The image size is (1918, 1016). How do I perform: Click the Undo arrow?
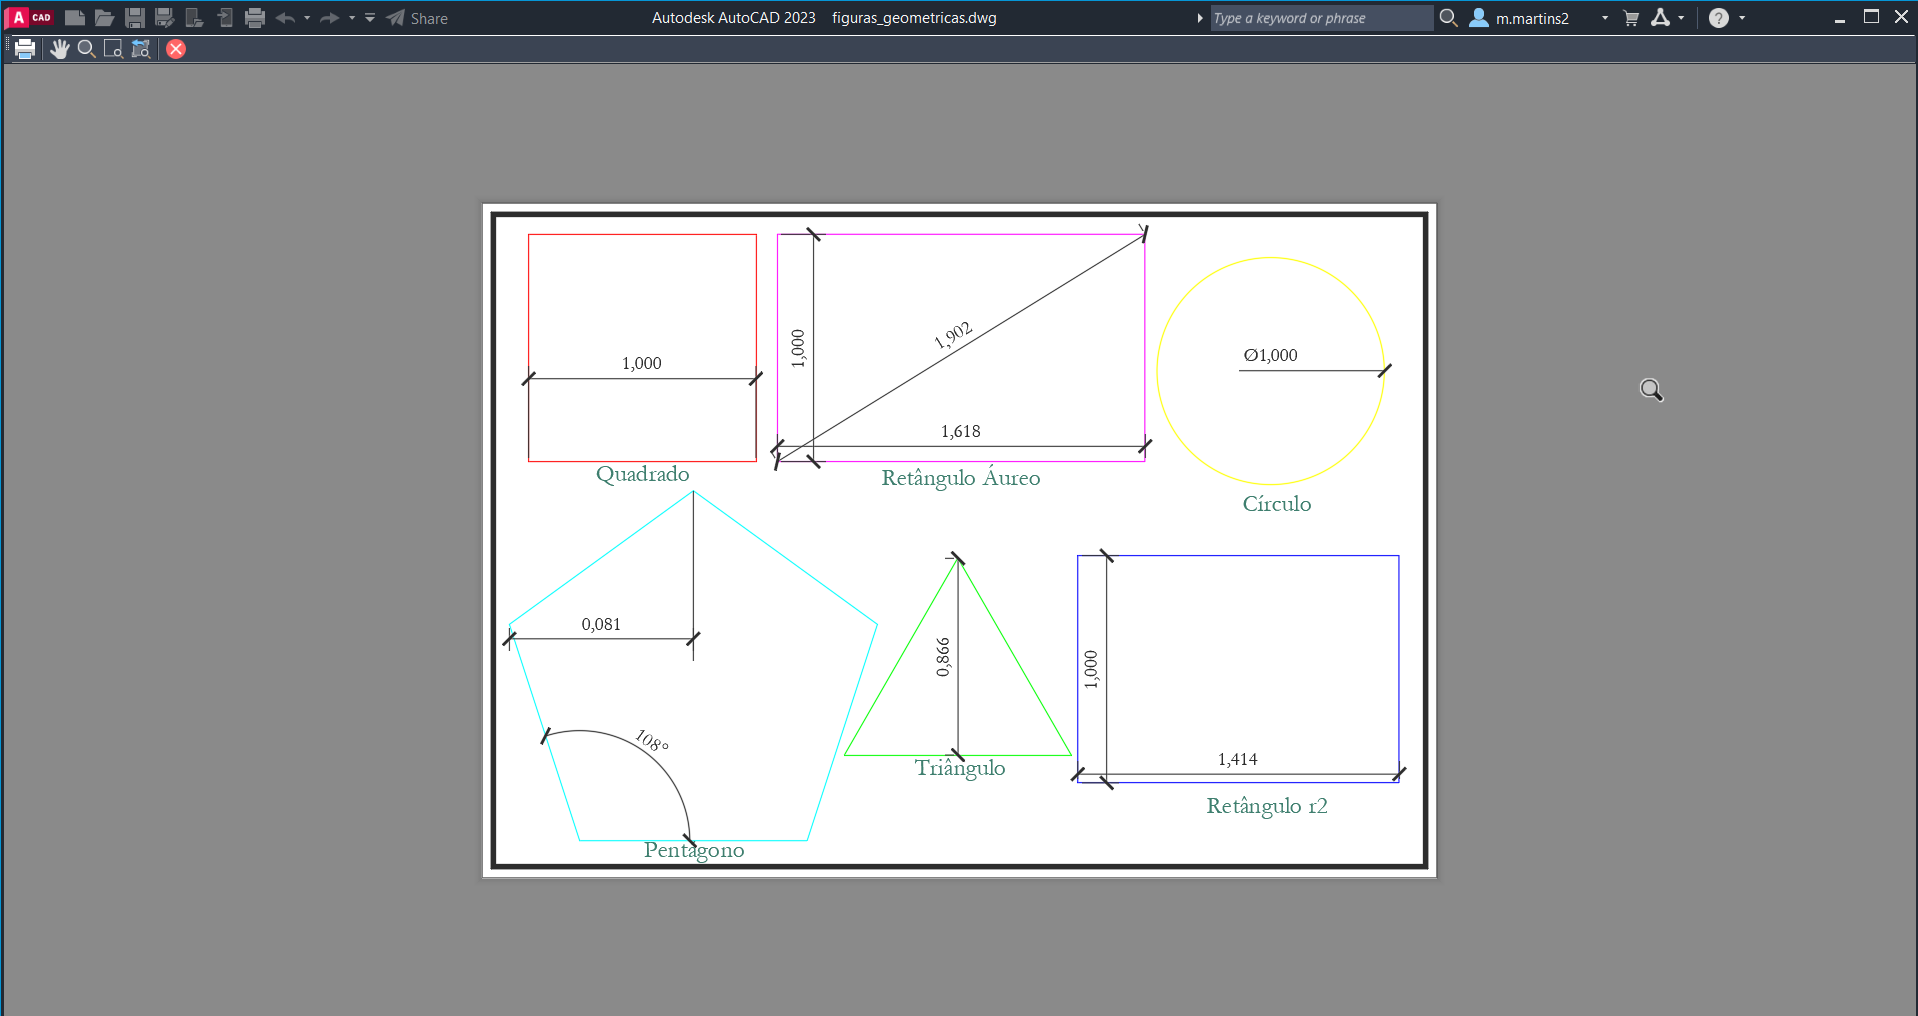click(285, 18)
